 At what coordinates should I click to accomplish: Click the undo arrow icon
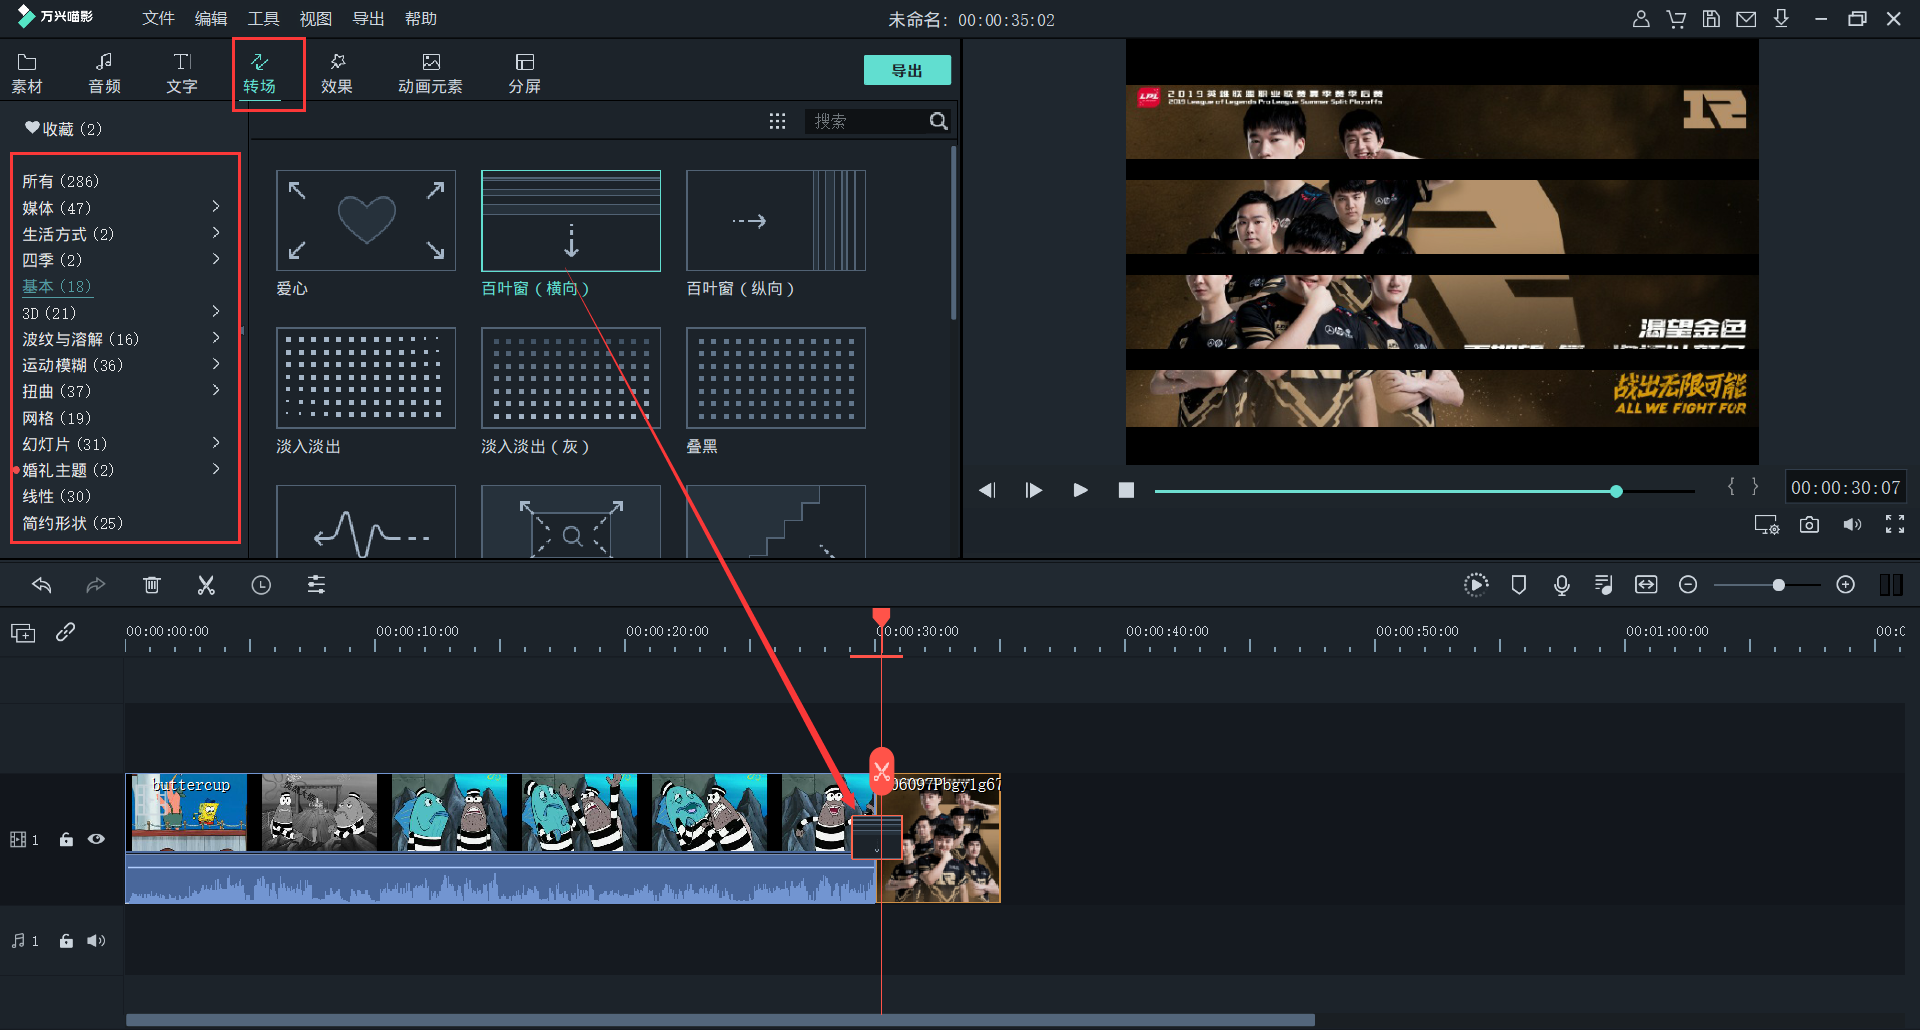(41, 585)
